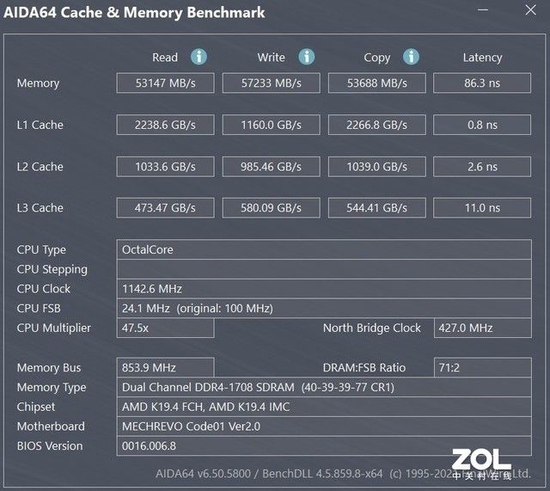Screen dimensions: 550x491
Task: Click the Write info icon
Action: coord(307,57)
